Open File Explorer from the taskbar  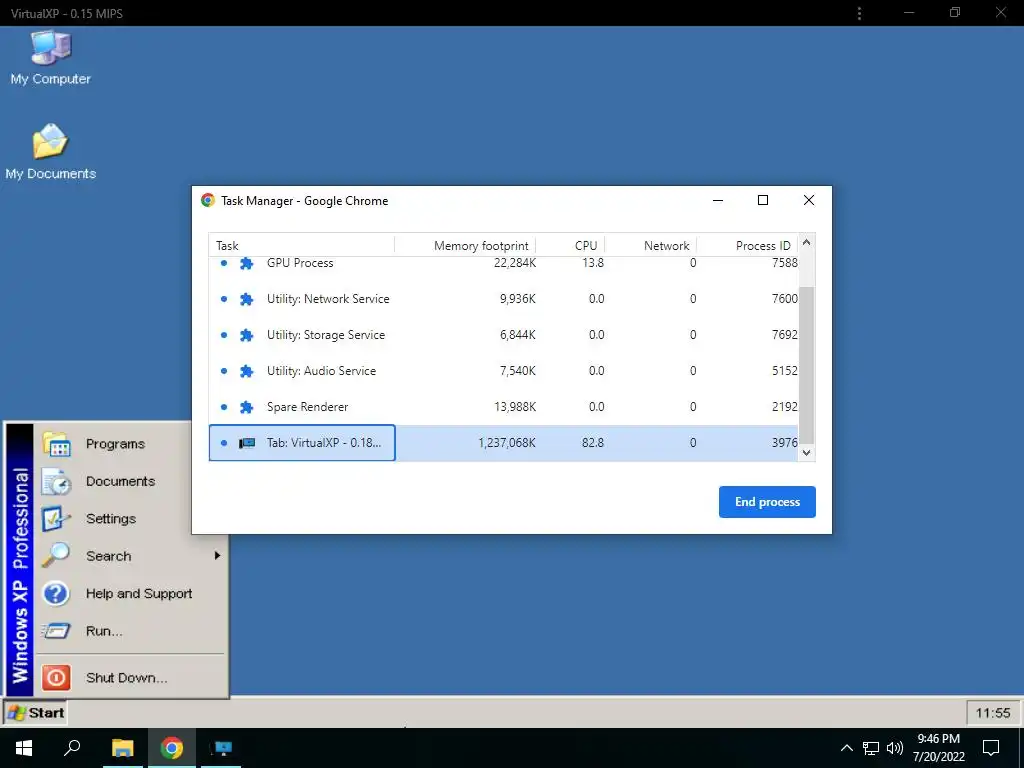122,748
